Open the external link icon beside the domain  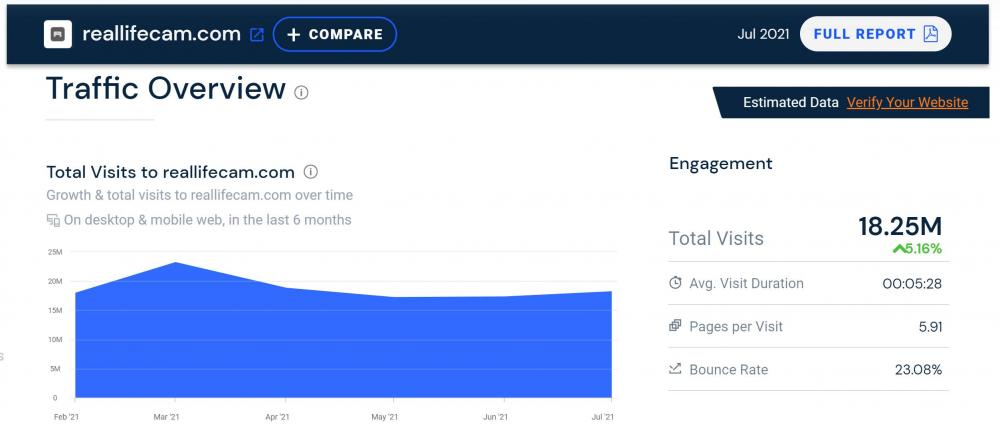click(257, 34)
